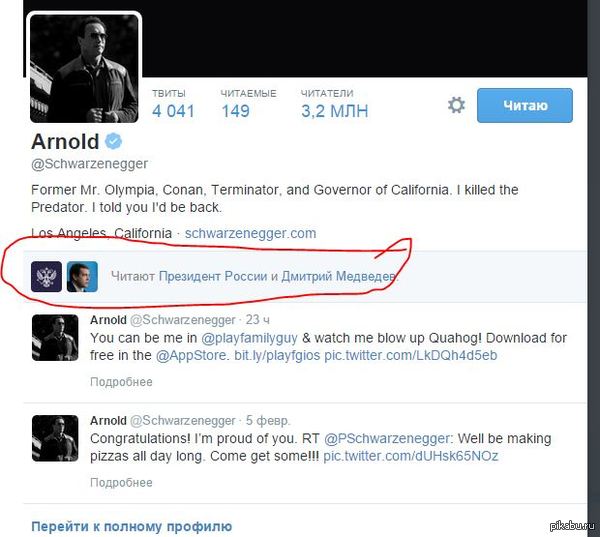The width and height of the screenshot is (600, 537).
Task: Open the @PSchwarzenegger mention
Action: tap(388, 438)
